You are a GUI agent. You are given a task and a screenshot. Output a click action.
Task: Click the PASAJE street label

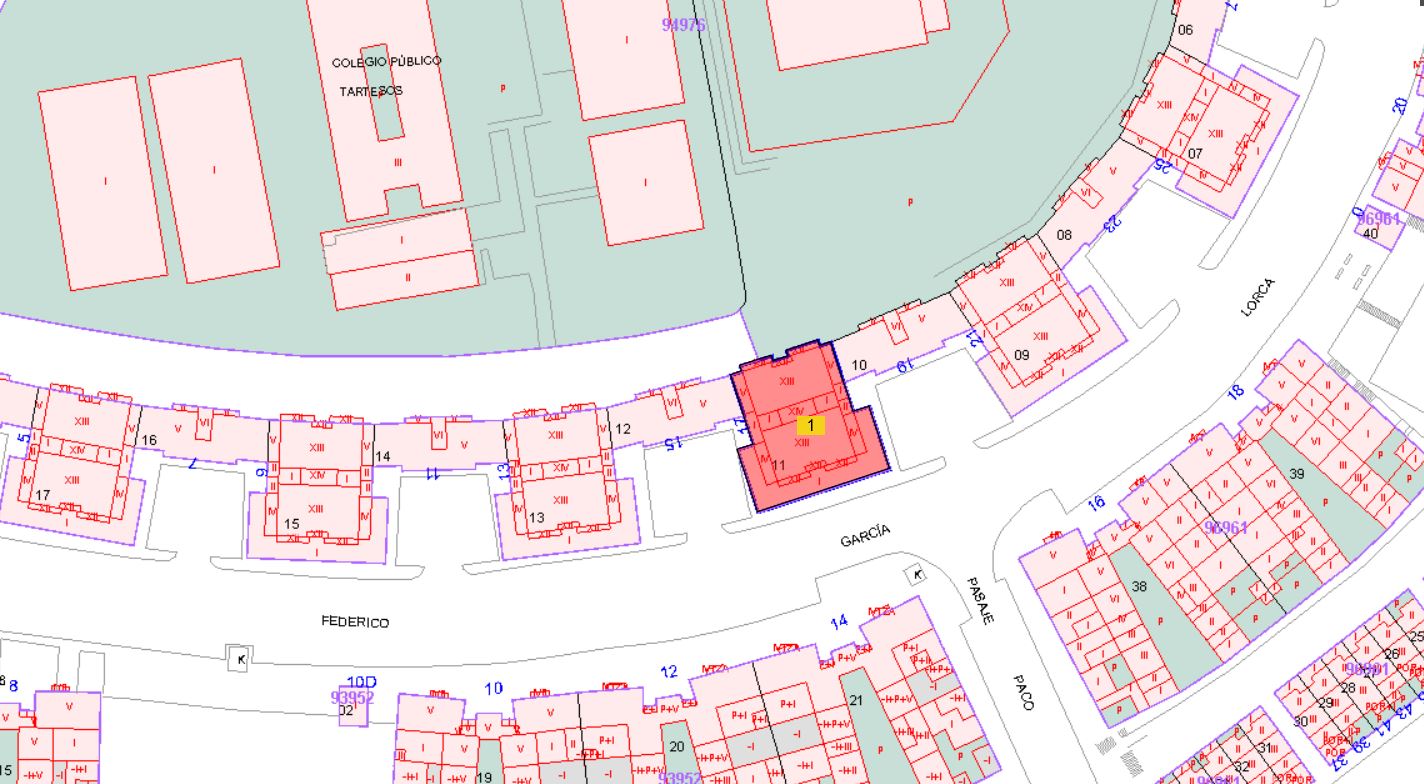(x=980, y=600)
